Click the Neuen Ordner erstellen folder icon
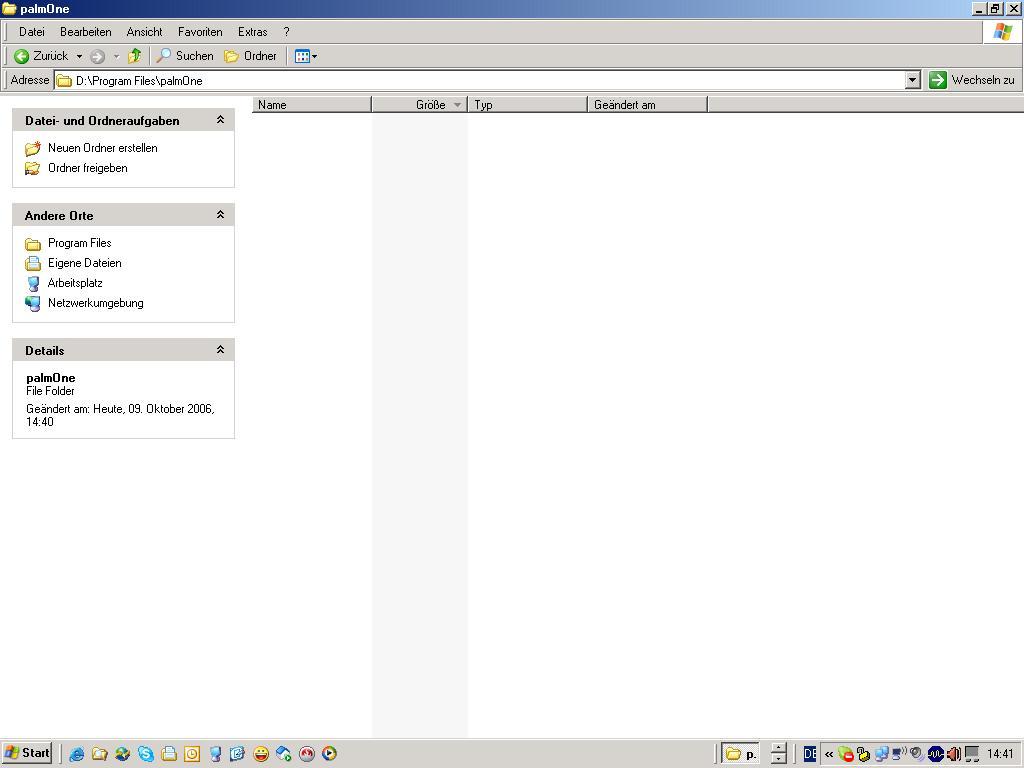 (33, 148)
